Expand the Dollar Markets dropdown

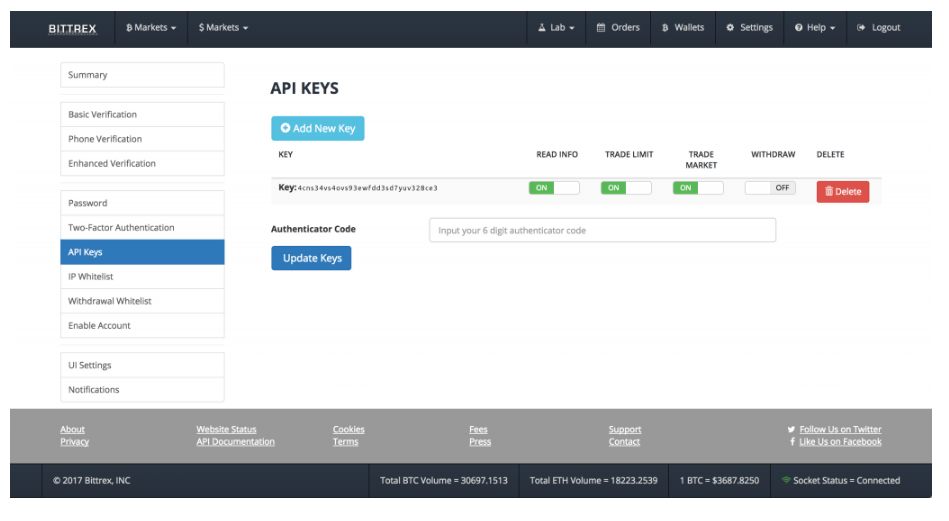pyautogui.click(x=223, y=28)
